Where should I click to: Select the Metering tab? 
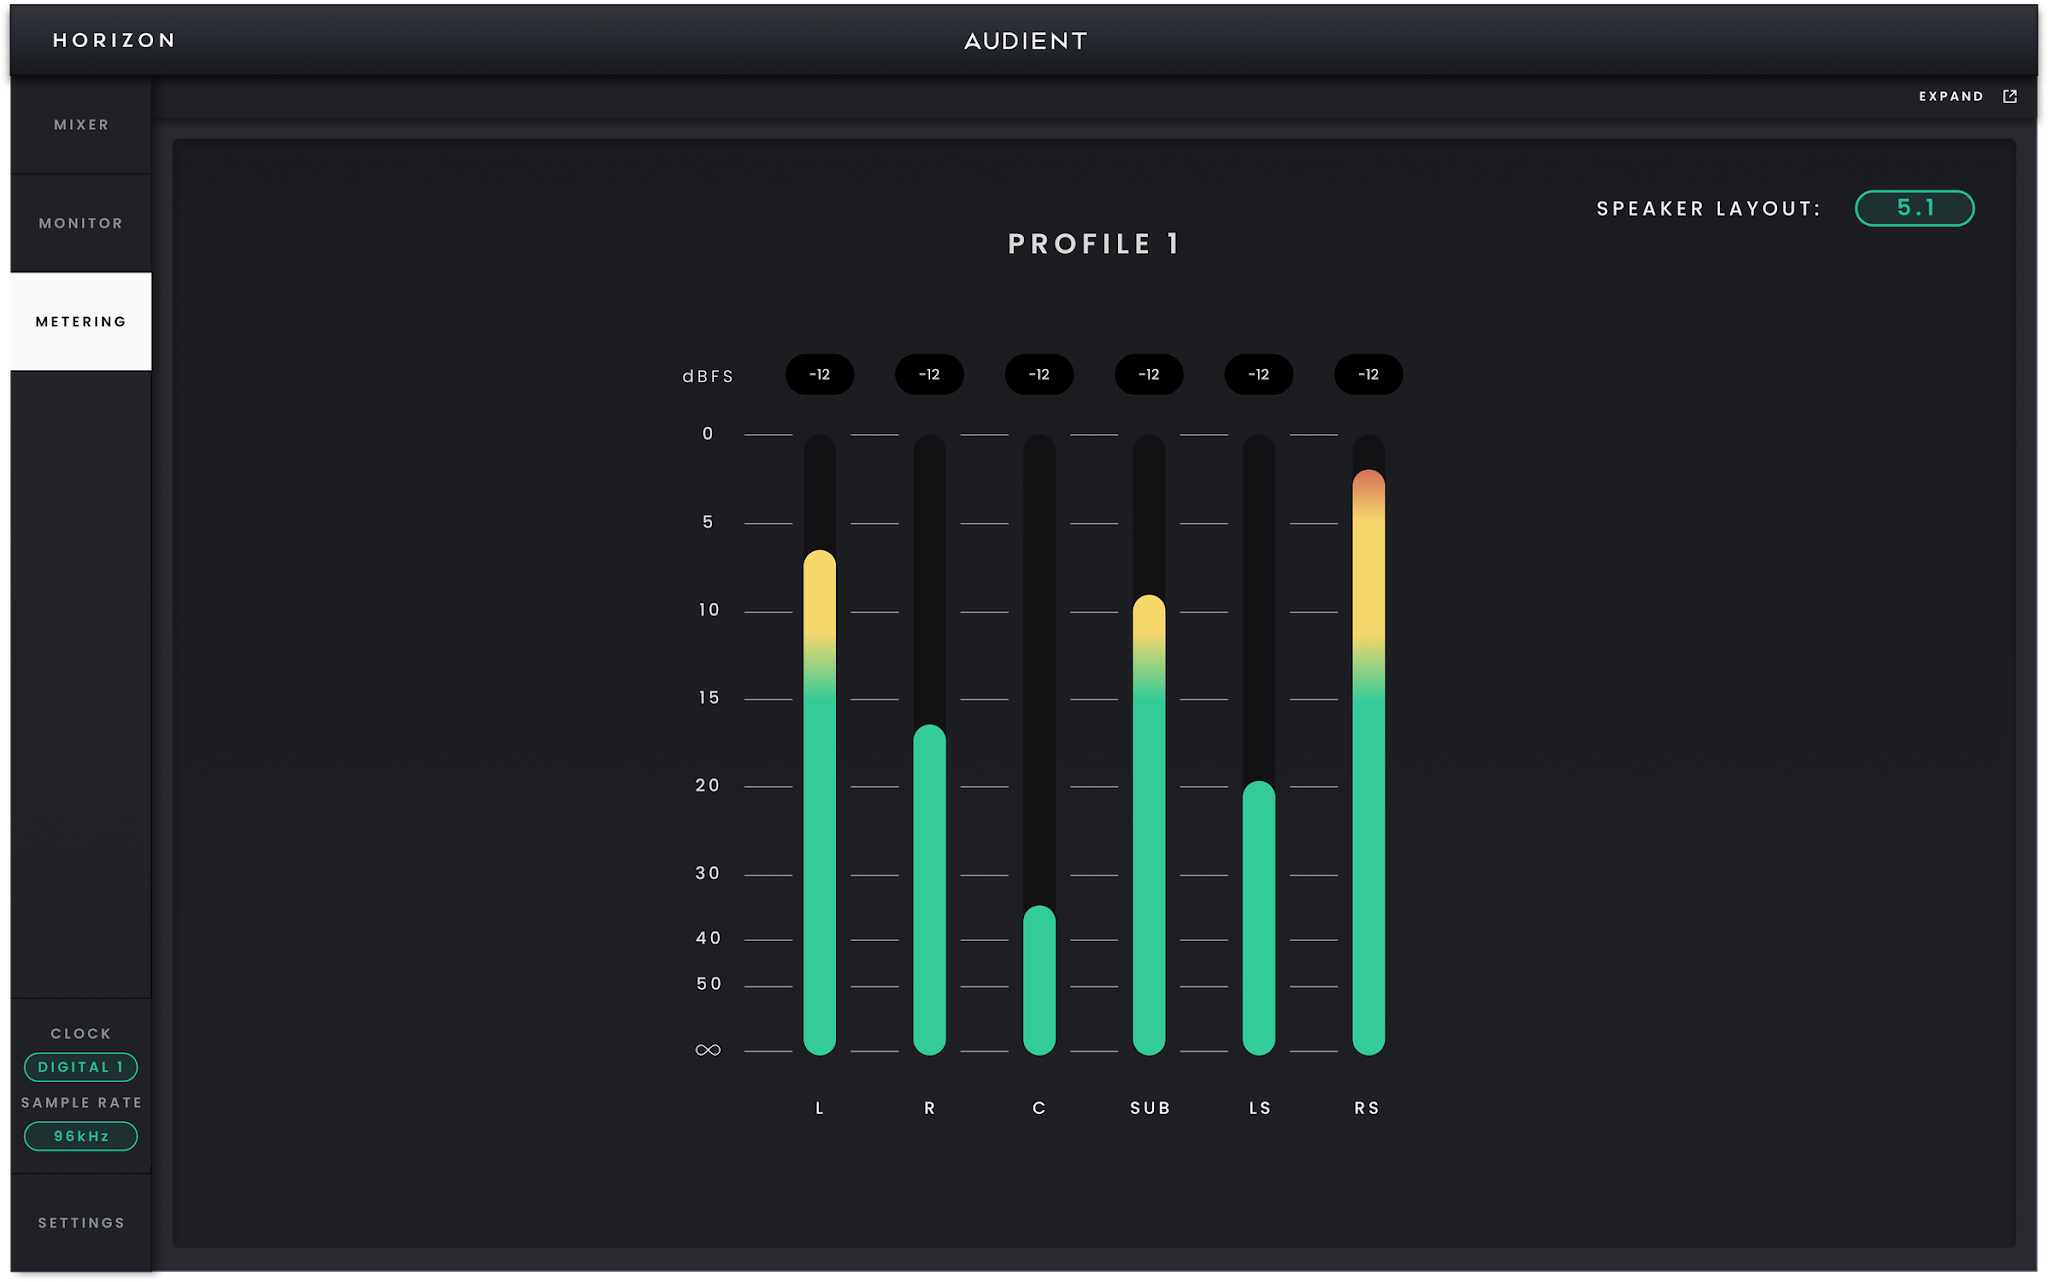point(81,321)
